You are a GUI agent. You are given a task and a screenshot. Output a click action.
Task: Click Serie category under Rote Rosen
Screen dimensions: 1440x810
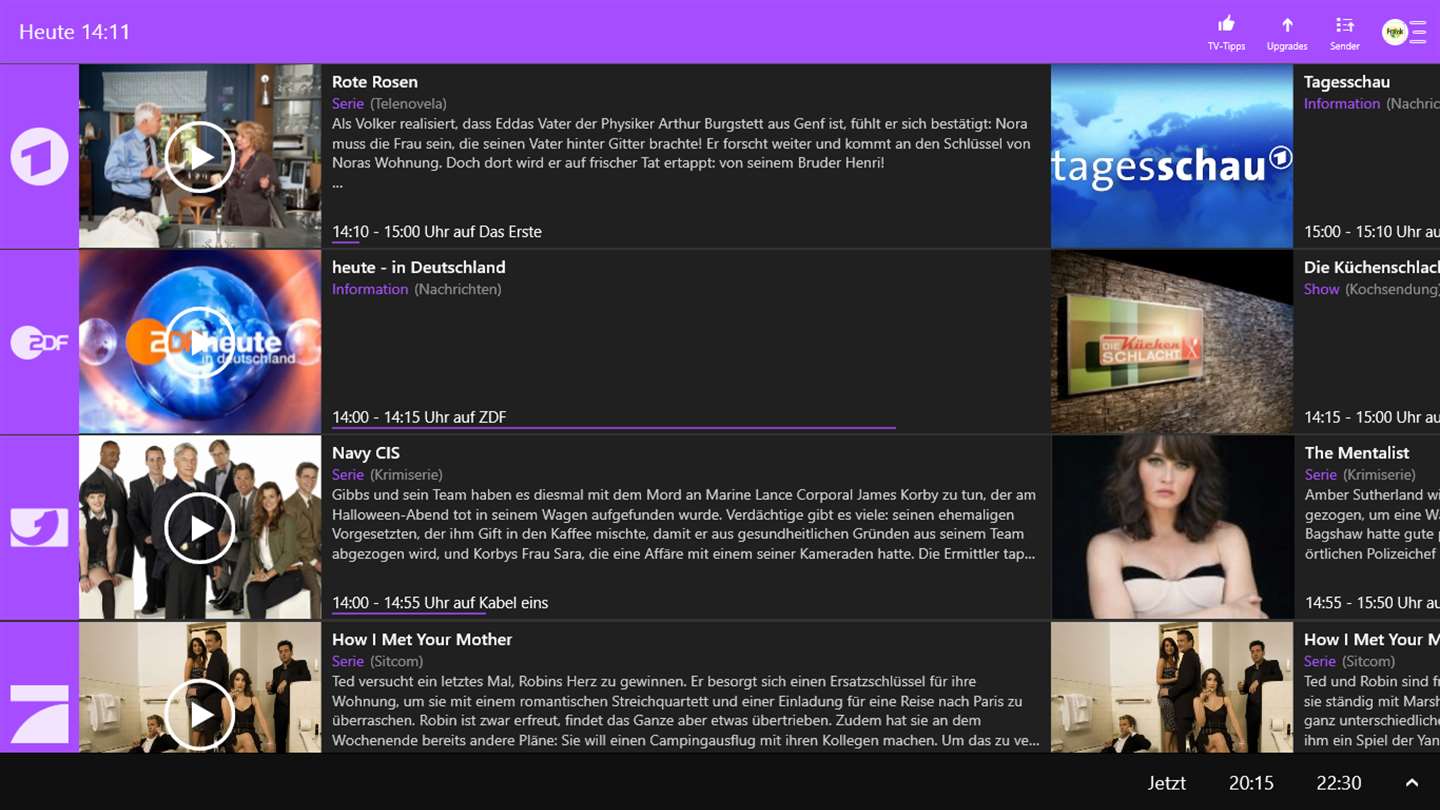348,103
